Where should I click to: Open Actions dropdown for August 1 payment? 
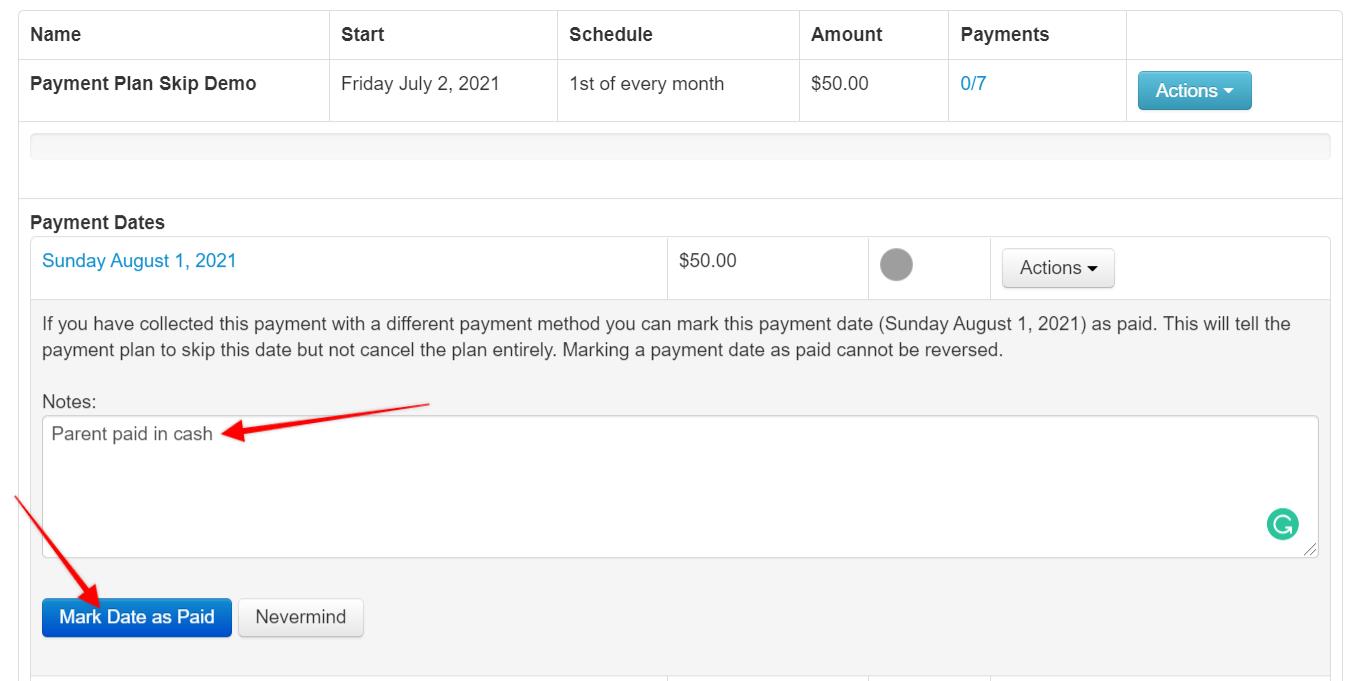[x=1058, y=268]
